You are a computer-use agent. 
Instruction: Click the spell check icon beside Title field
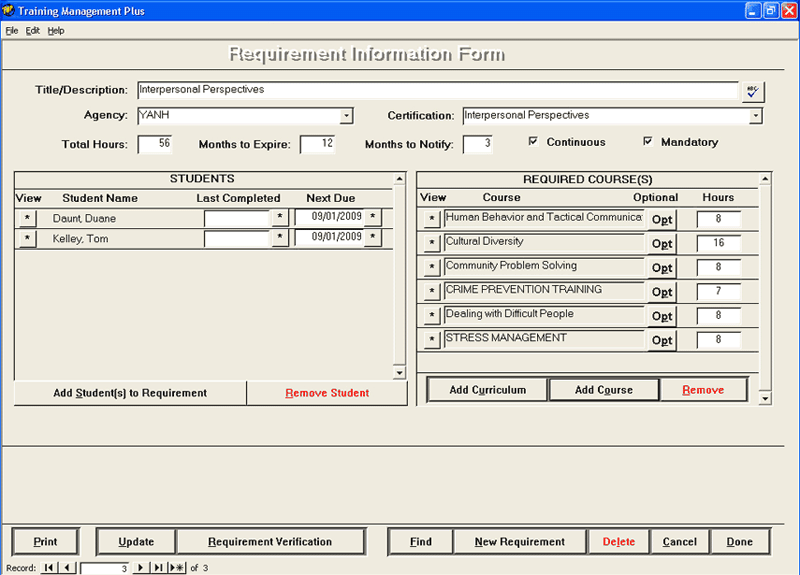752,91
